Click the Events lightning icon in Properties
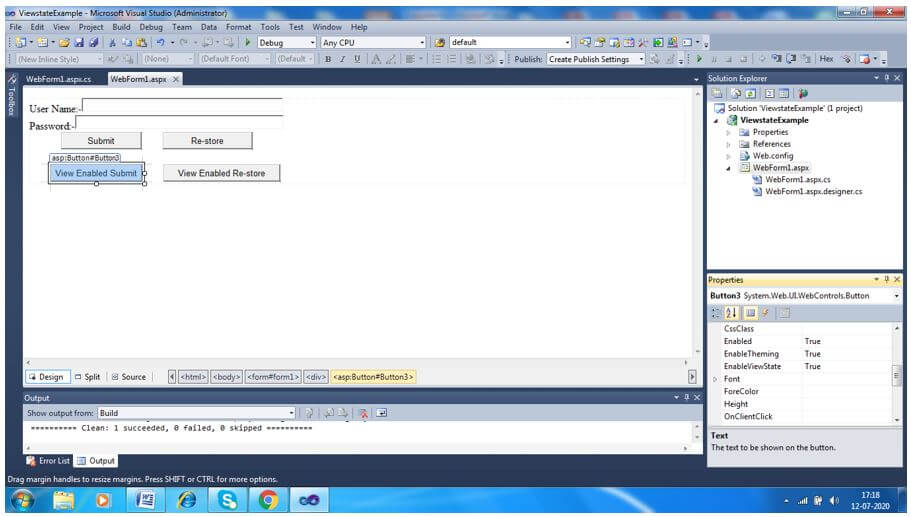911x517 pixels. point(766,313)
